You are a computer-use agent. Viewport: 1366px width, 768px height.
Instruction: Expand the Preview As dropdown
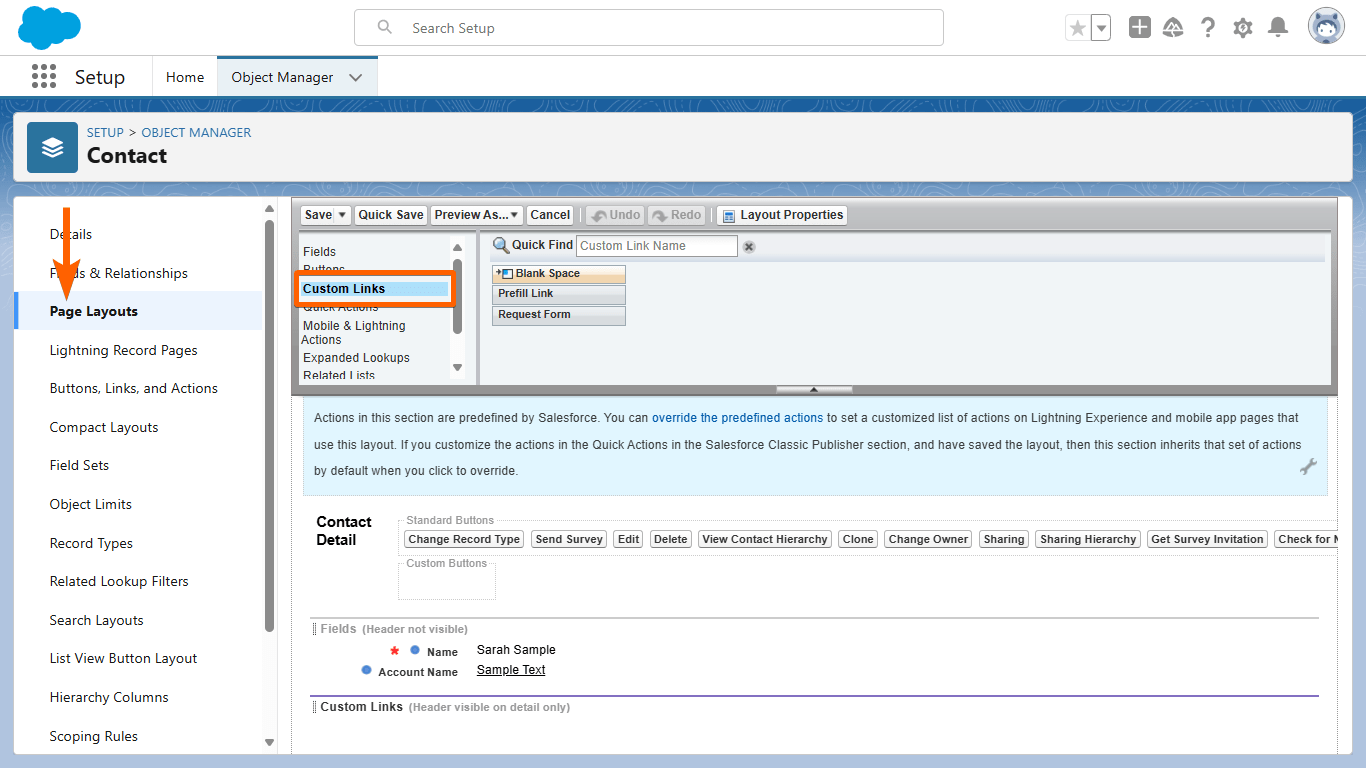click(x=477, y=215)
